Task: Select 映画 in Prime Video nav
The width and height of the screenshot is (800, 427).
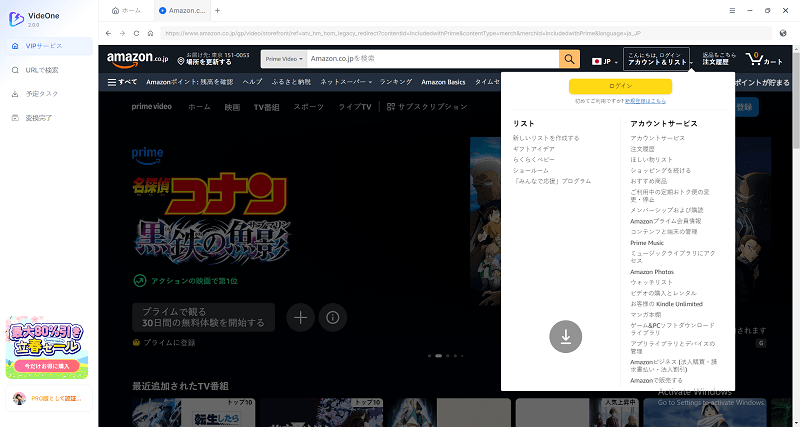Action: tap(232, 107)
